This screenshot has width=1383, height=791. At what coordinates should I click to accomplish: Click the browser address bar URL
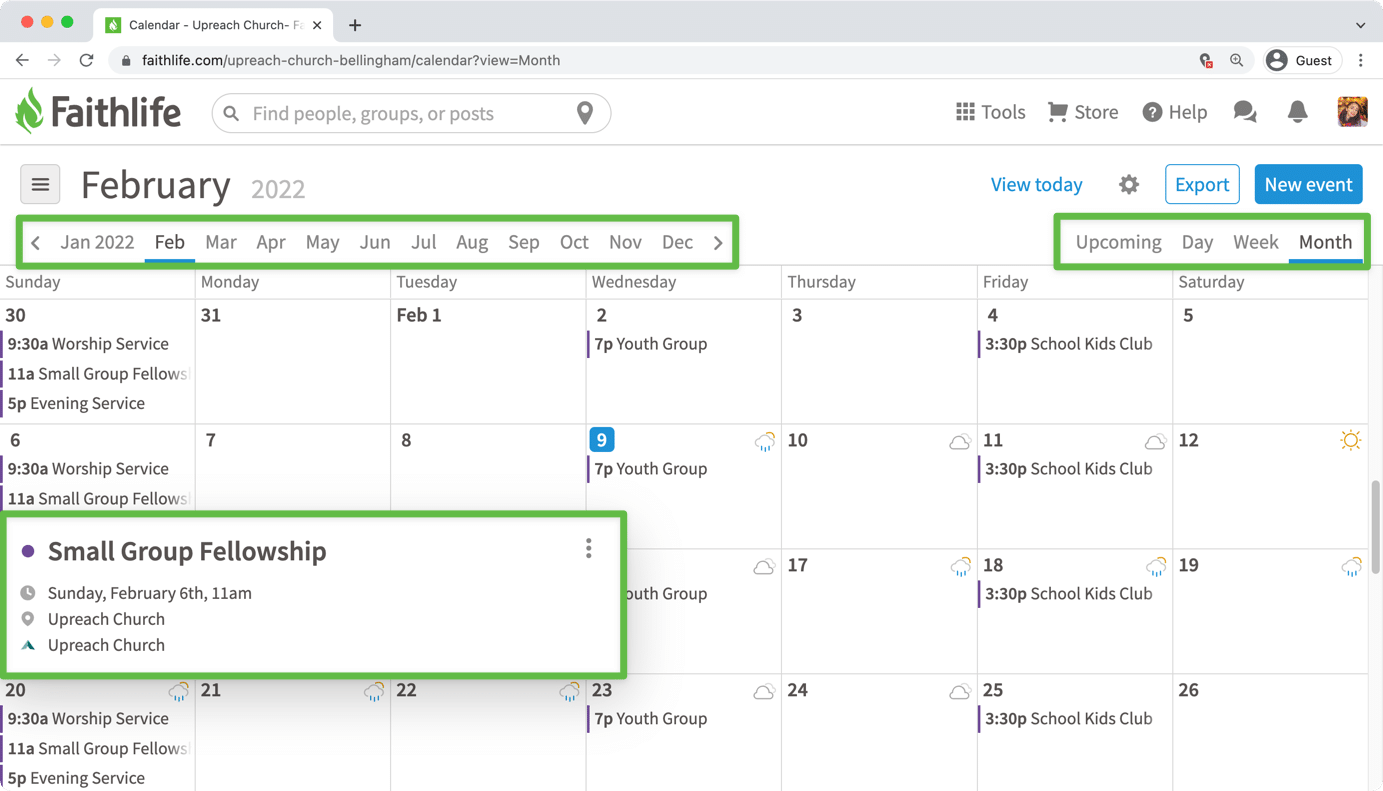click(x=351, y=60)
